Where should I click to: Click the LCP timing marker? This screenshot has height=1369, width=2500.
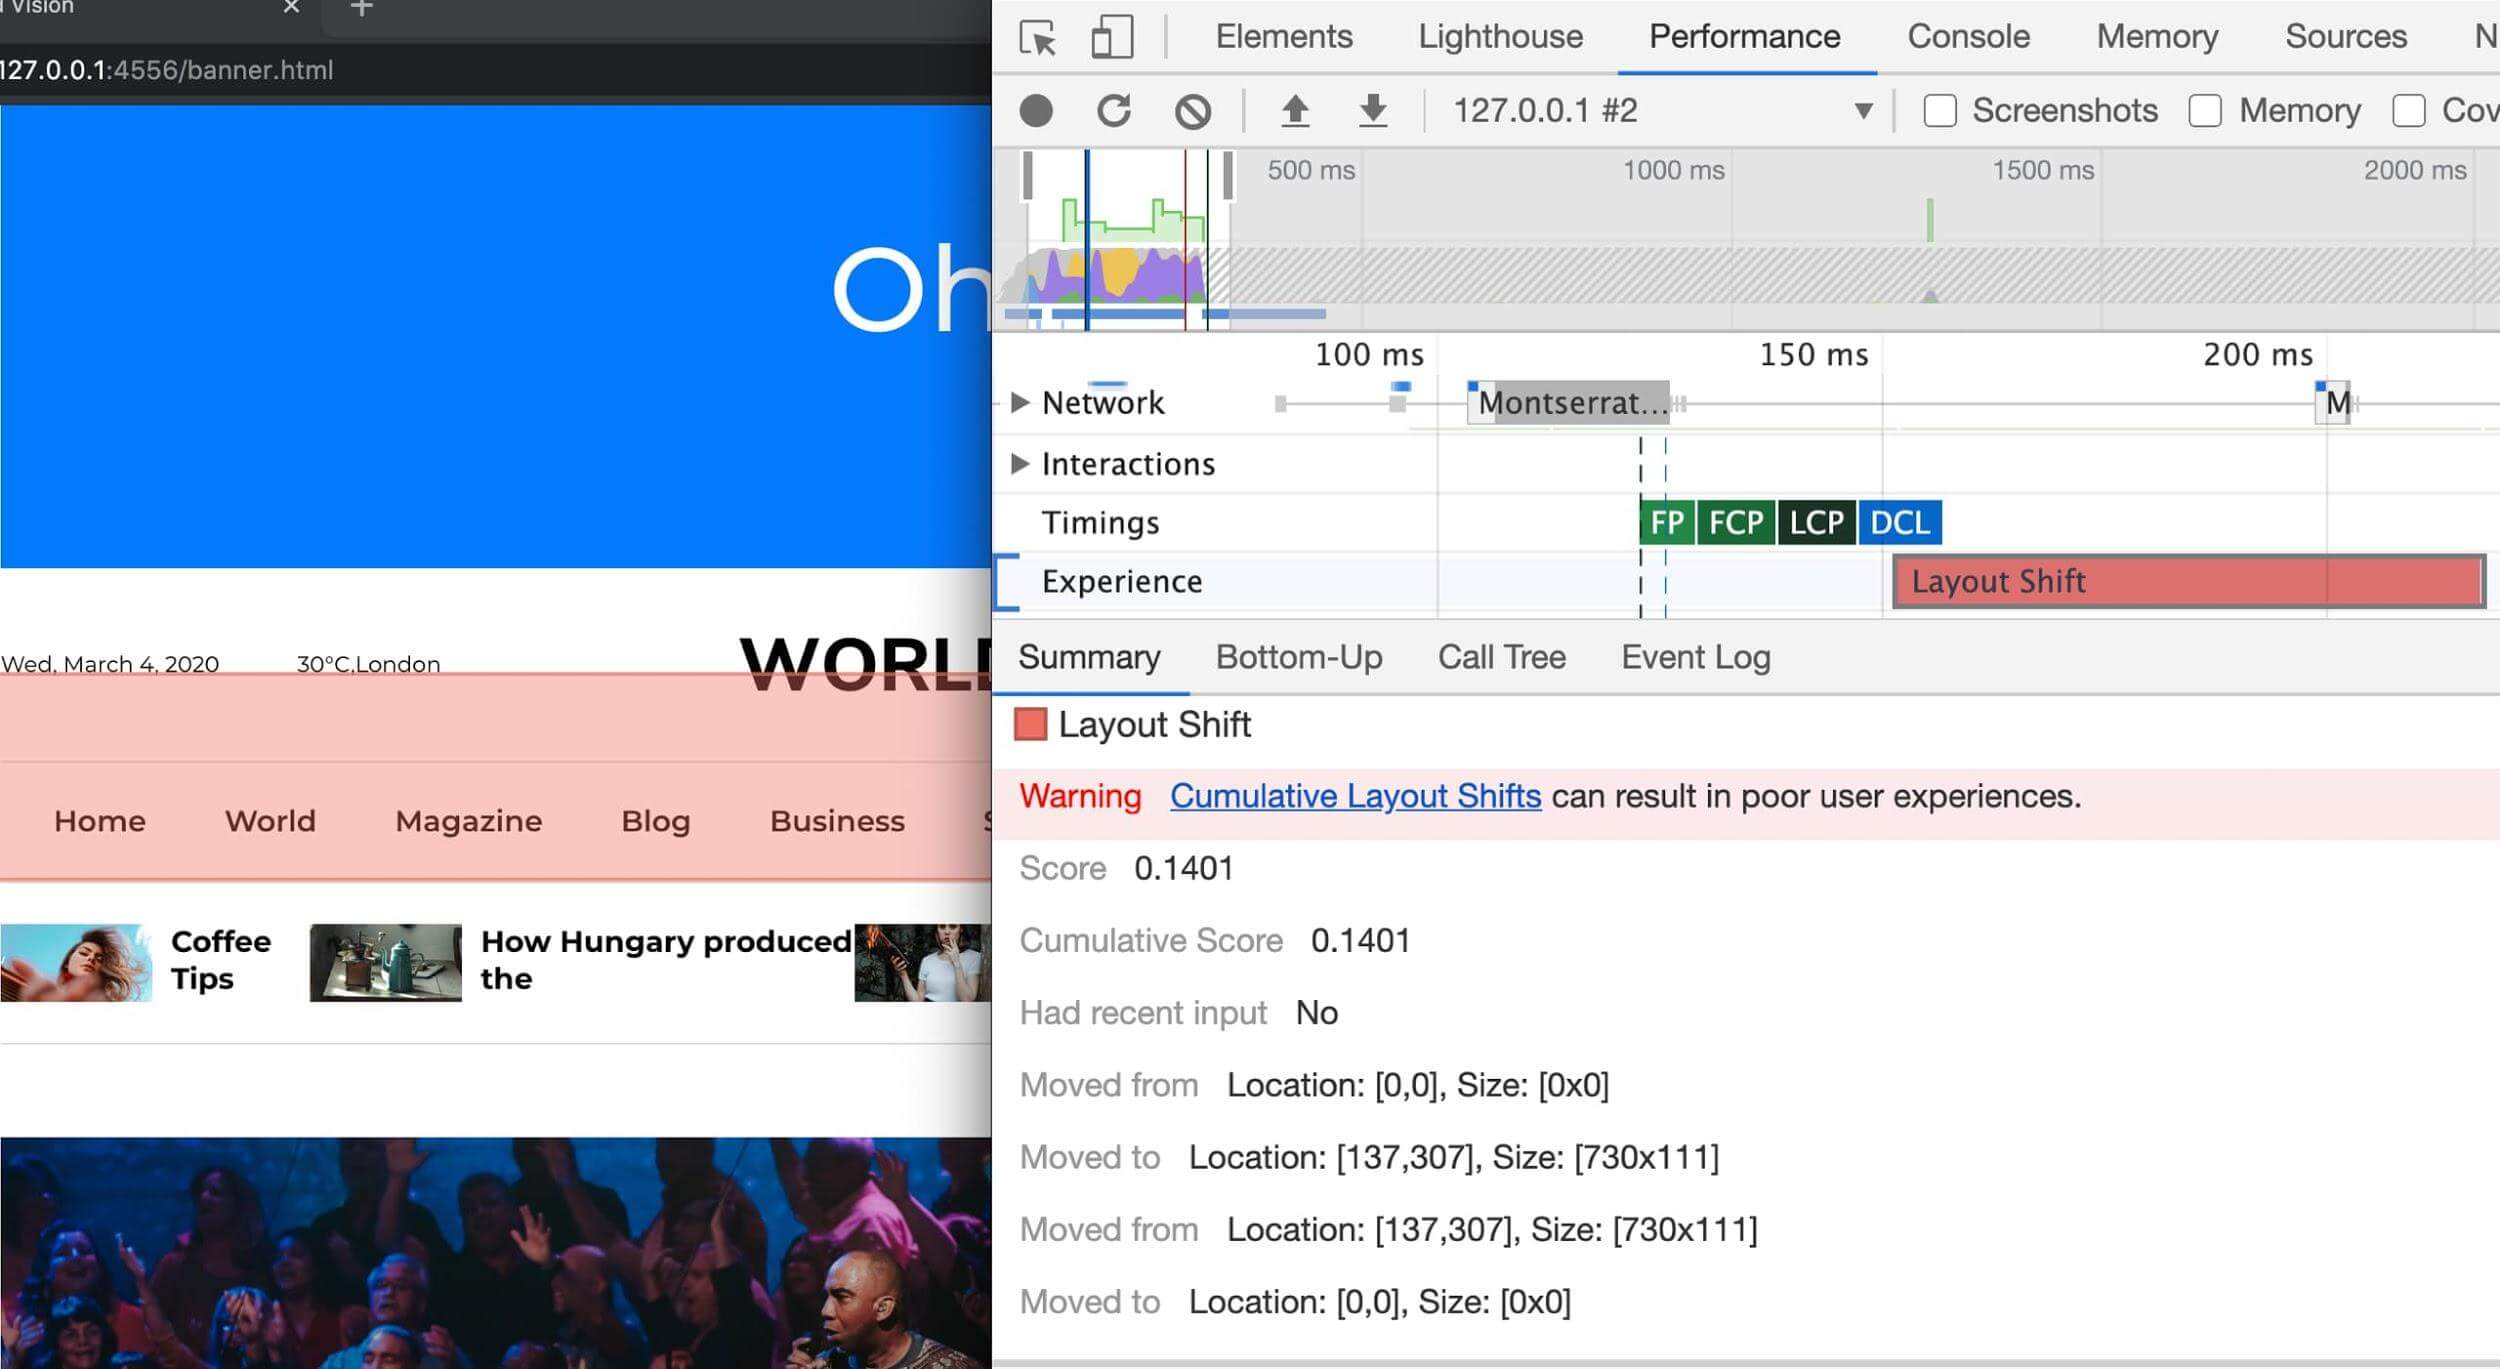pos(1817,523)
